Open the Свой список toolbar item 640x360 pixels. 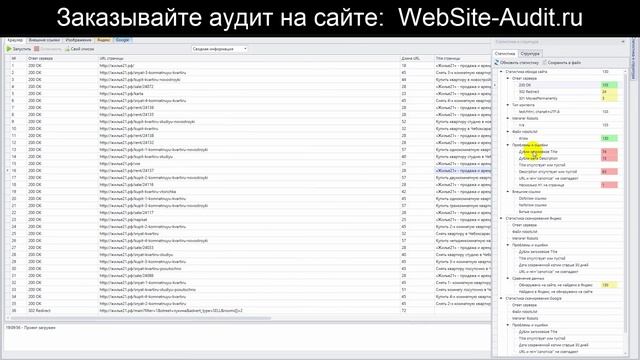tap(80, 49)
